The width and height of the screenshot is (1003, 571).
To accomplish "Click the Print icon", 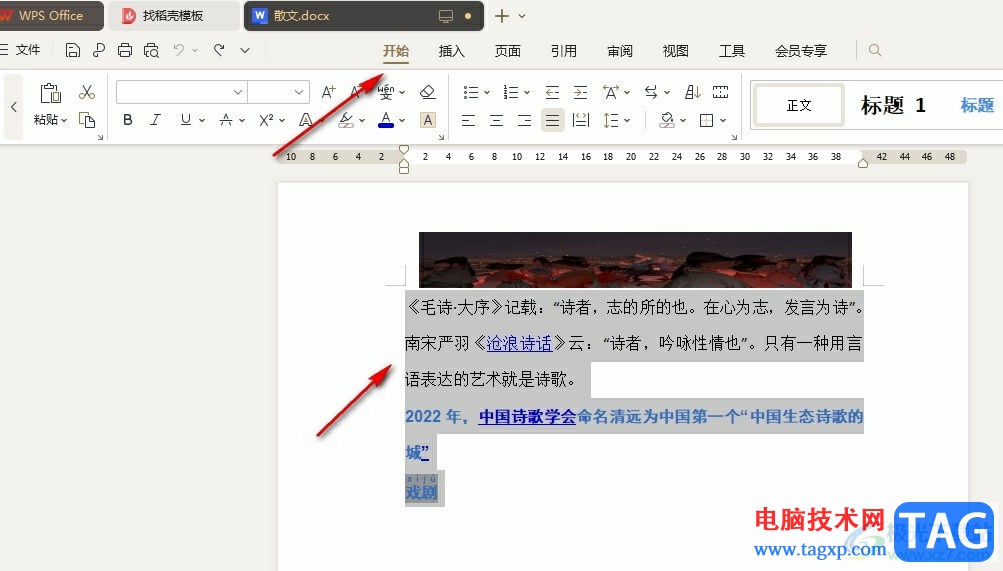I will pos(125,50).
